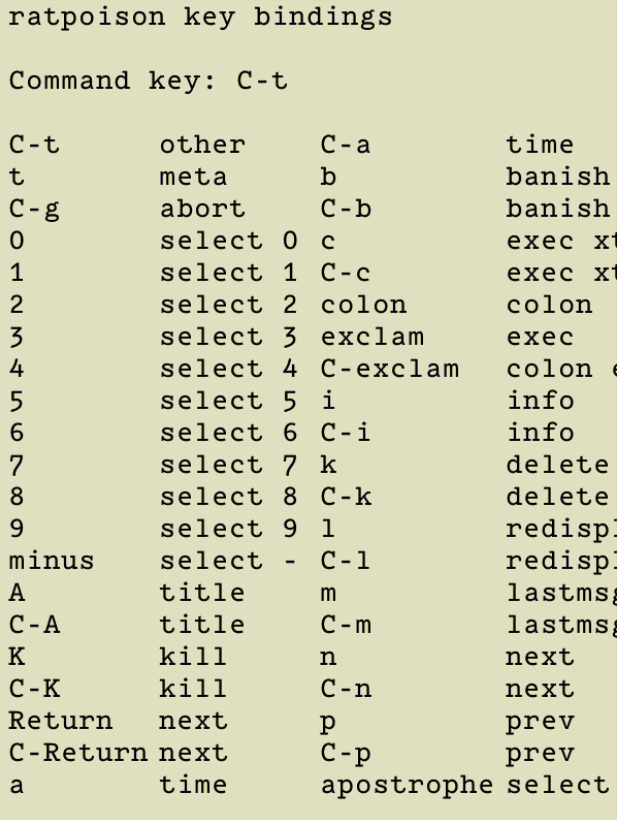The image size is (617, 820).
Task: Click the 'colon' key label
Action: click(363, 305)
